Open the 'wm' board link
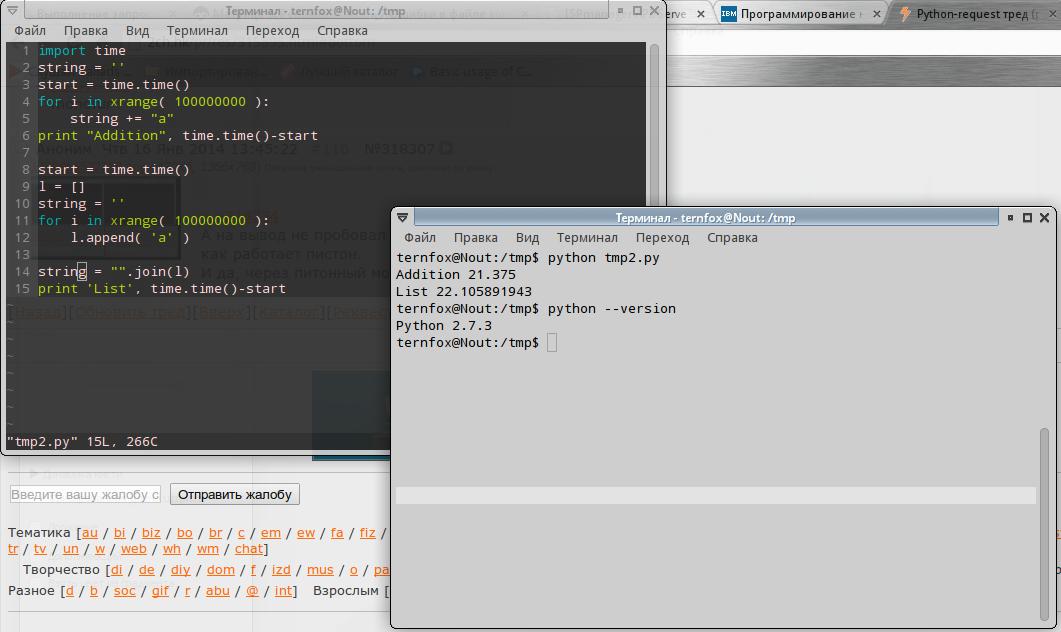 (x=208, y=549)
